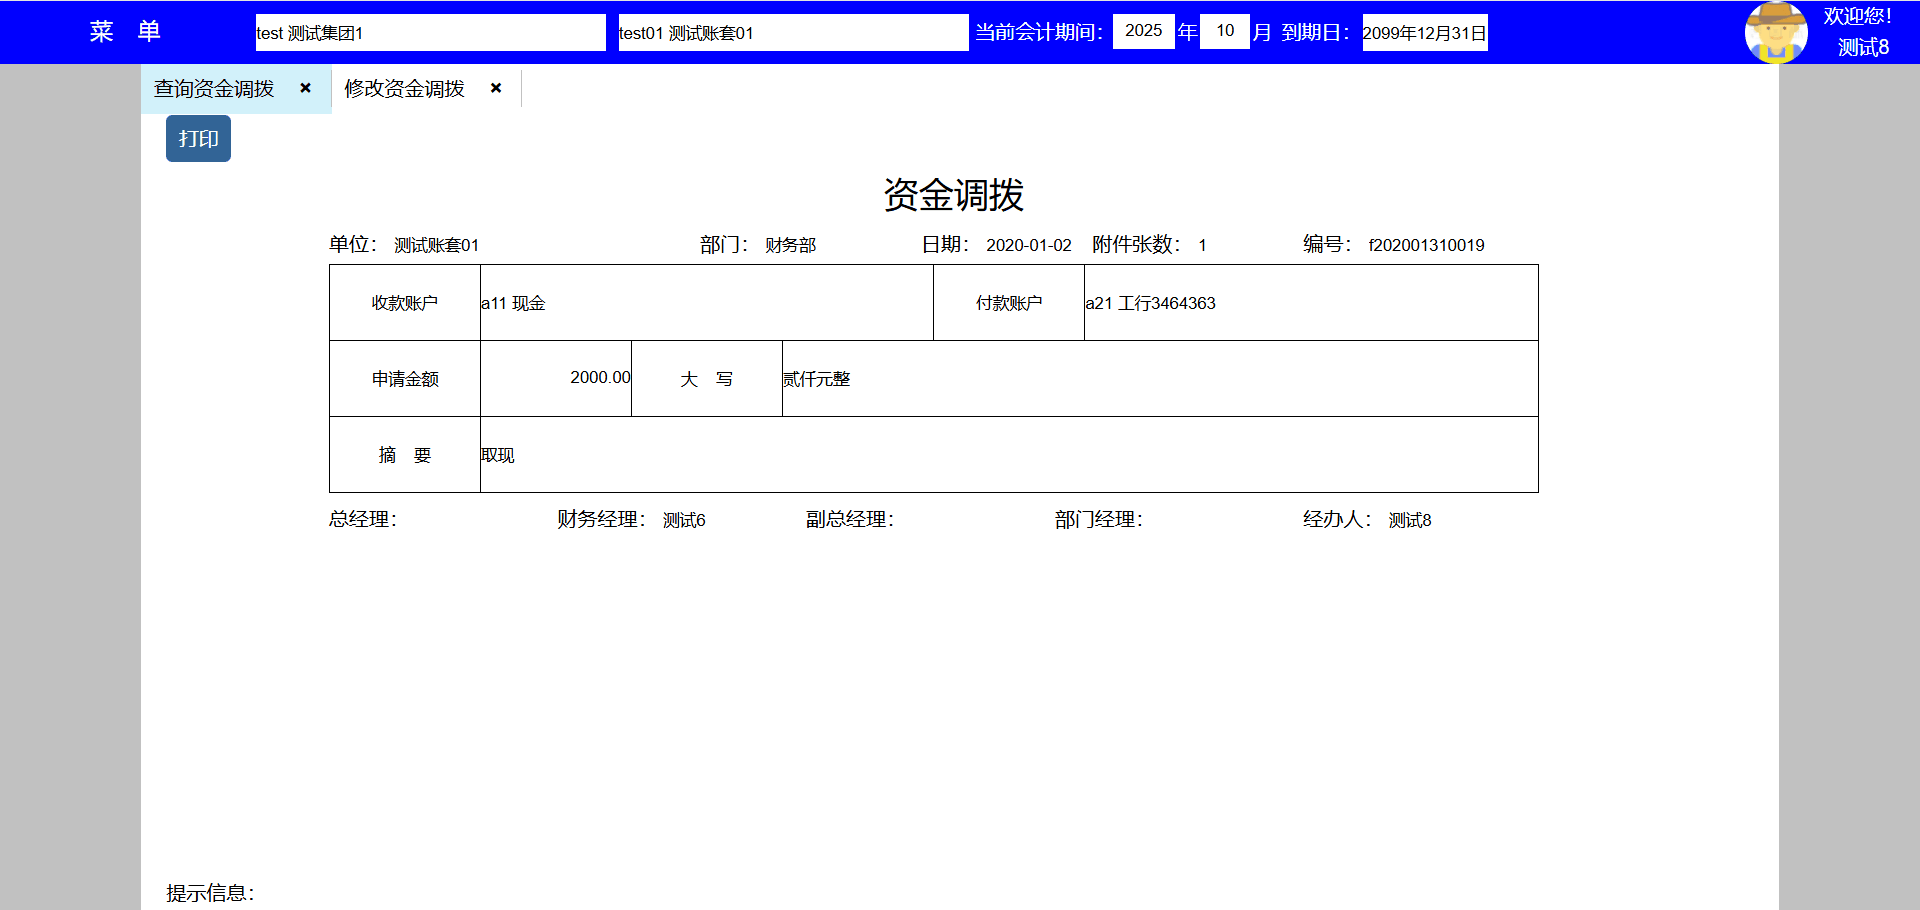Switch to the 修改资金调拨 tab

(405, 89)
